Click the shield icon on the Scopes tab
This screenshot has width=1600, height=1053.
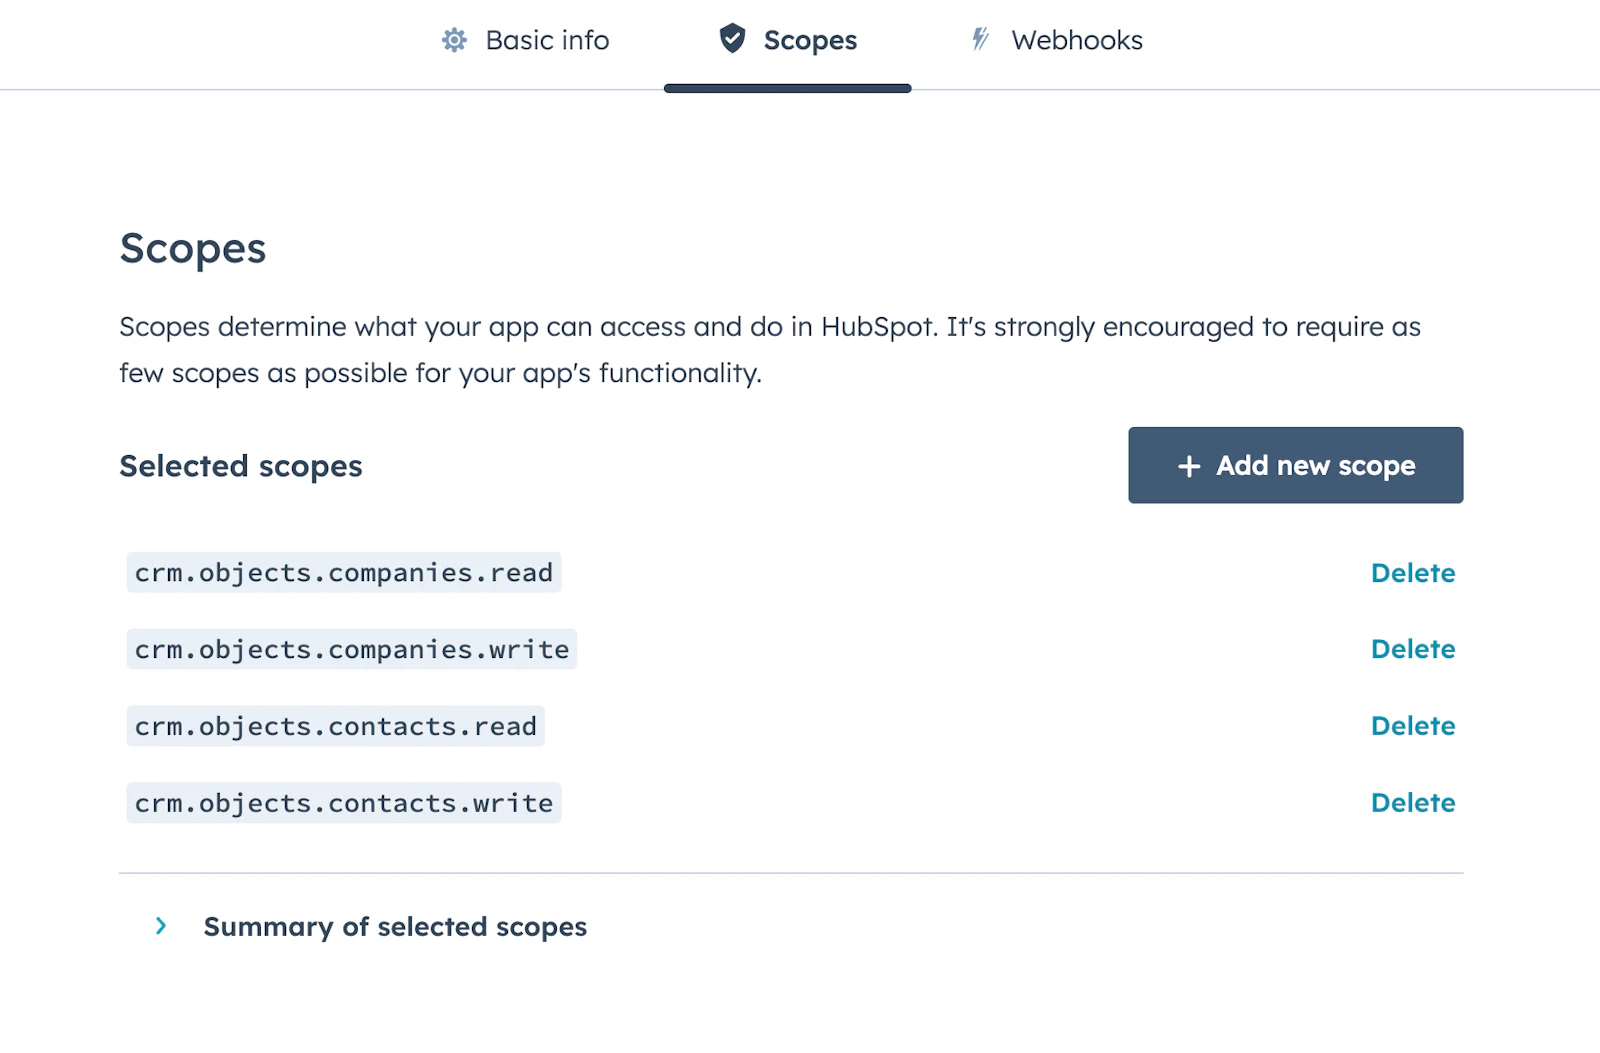[x=733, y=39]
